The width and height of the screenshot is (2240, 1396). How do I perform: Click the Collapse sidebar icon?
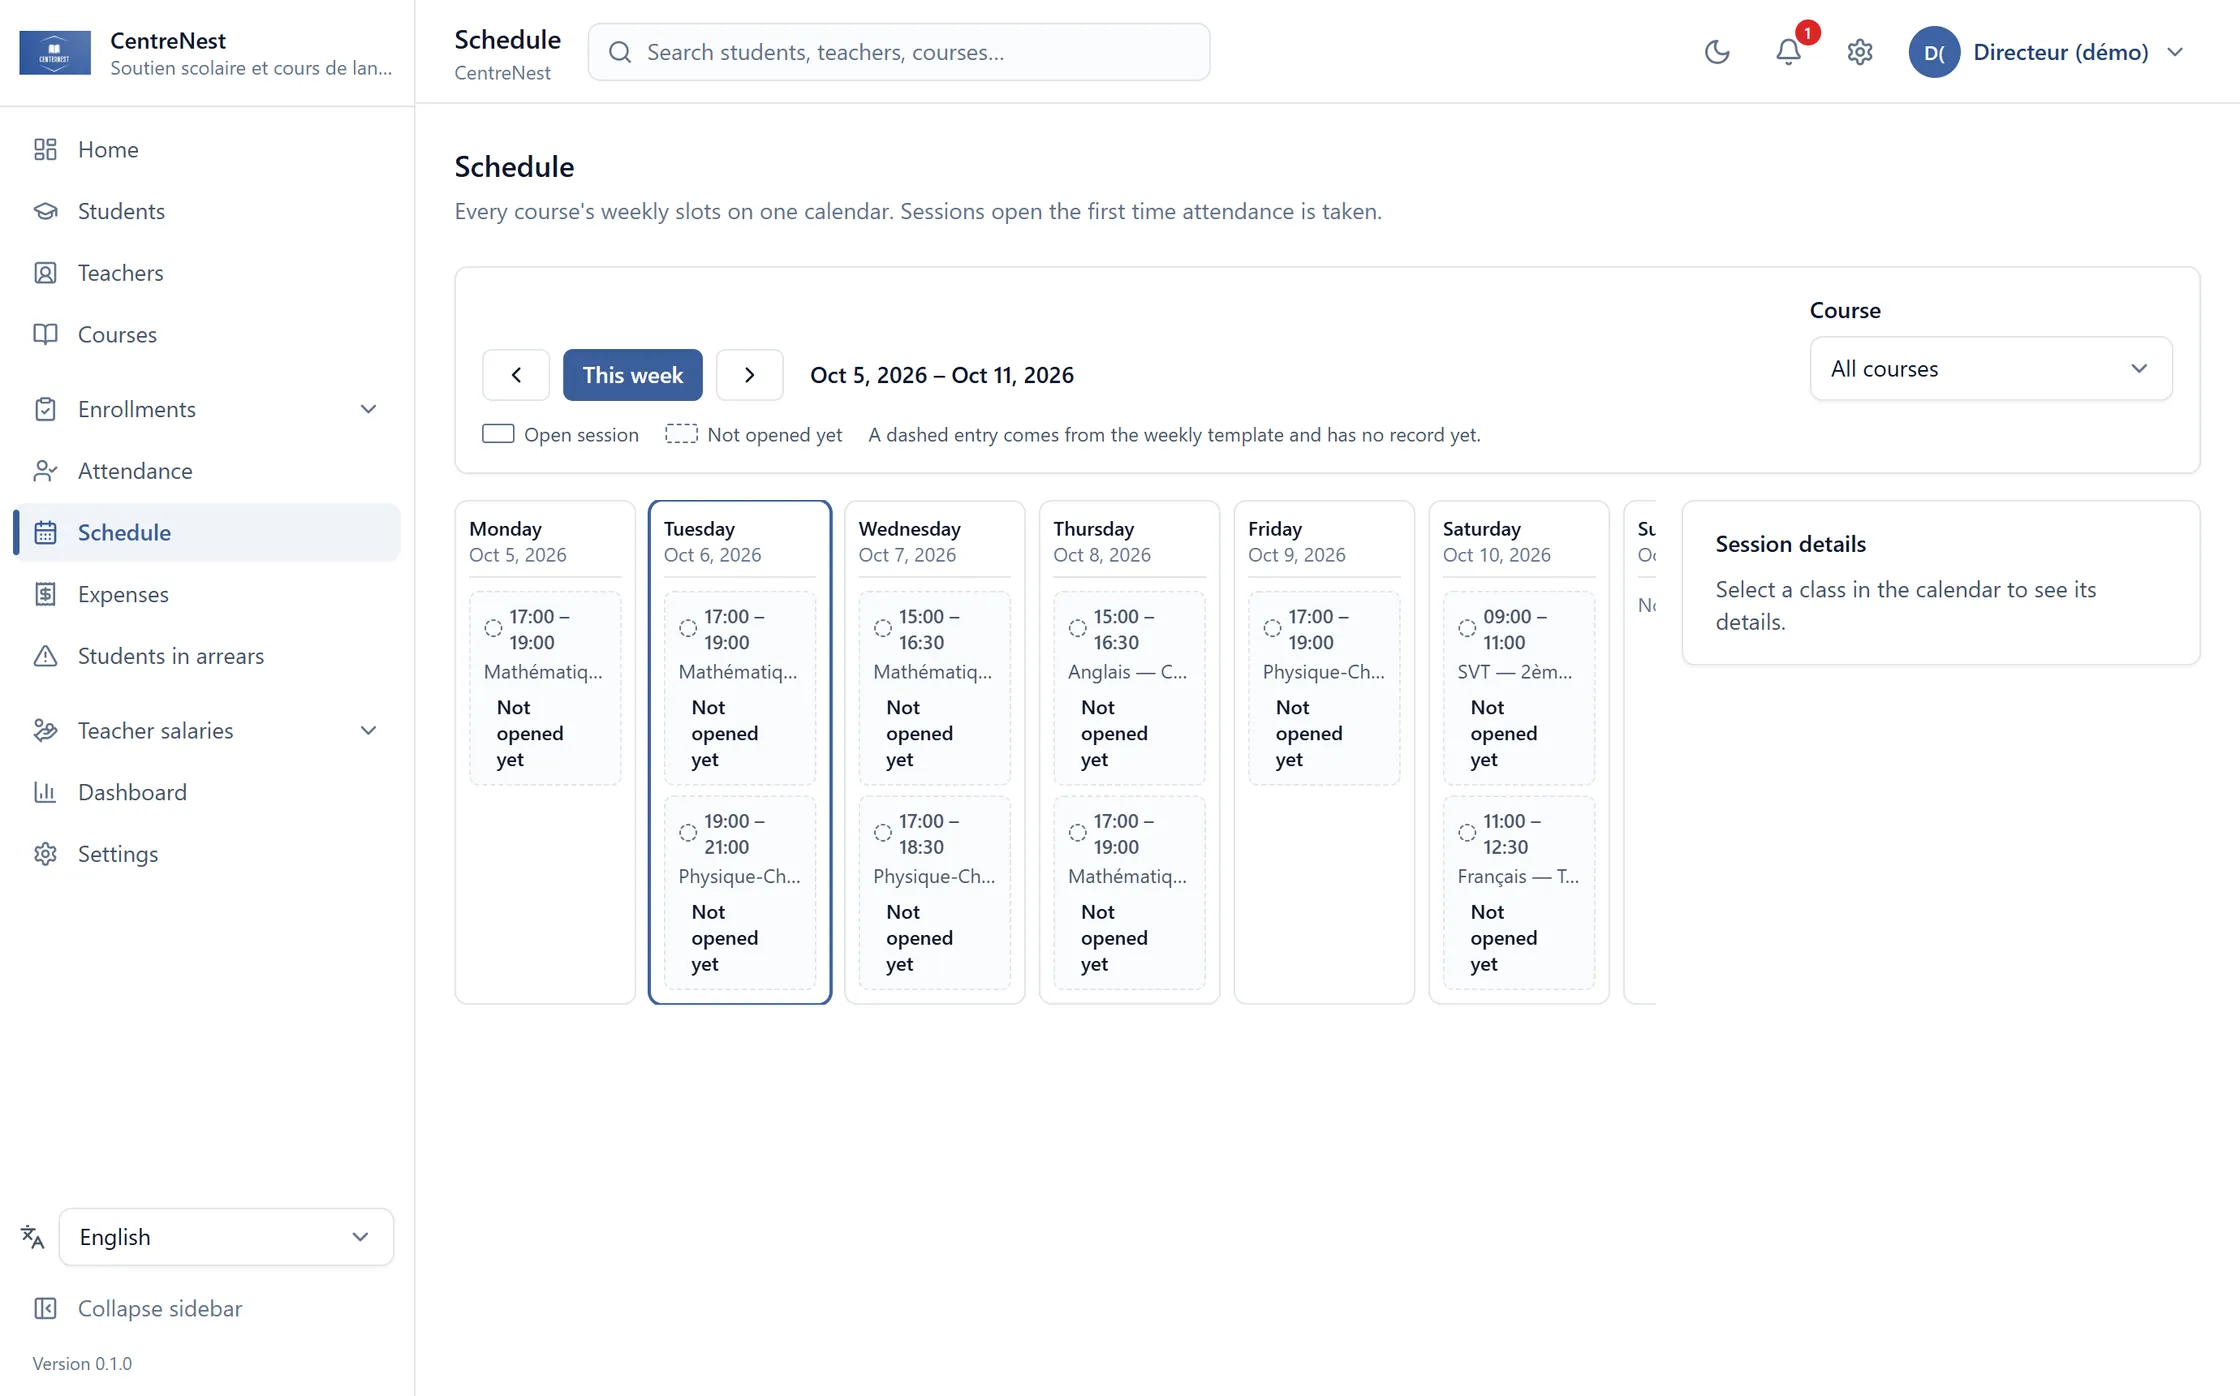point(45,1308)
